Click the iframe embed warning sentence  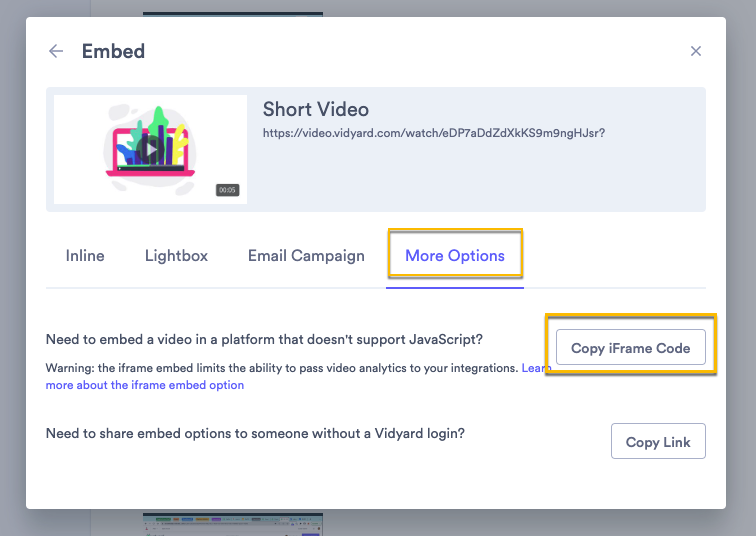point(282,368)
